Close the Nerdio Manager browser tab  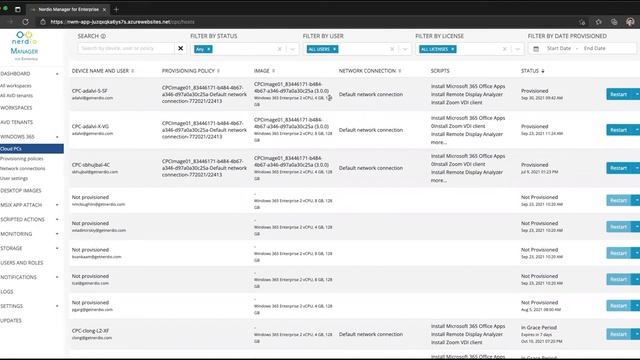coord(104,9)
